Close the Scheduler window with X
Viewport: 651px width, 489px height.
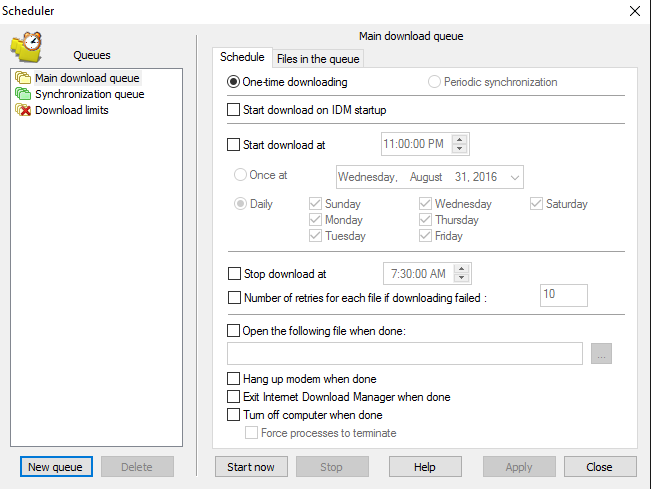(635, 11)
